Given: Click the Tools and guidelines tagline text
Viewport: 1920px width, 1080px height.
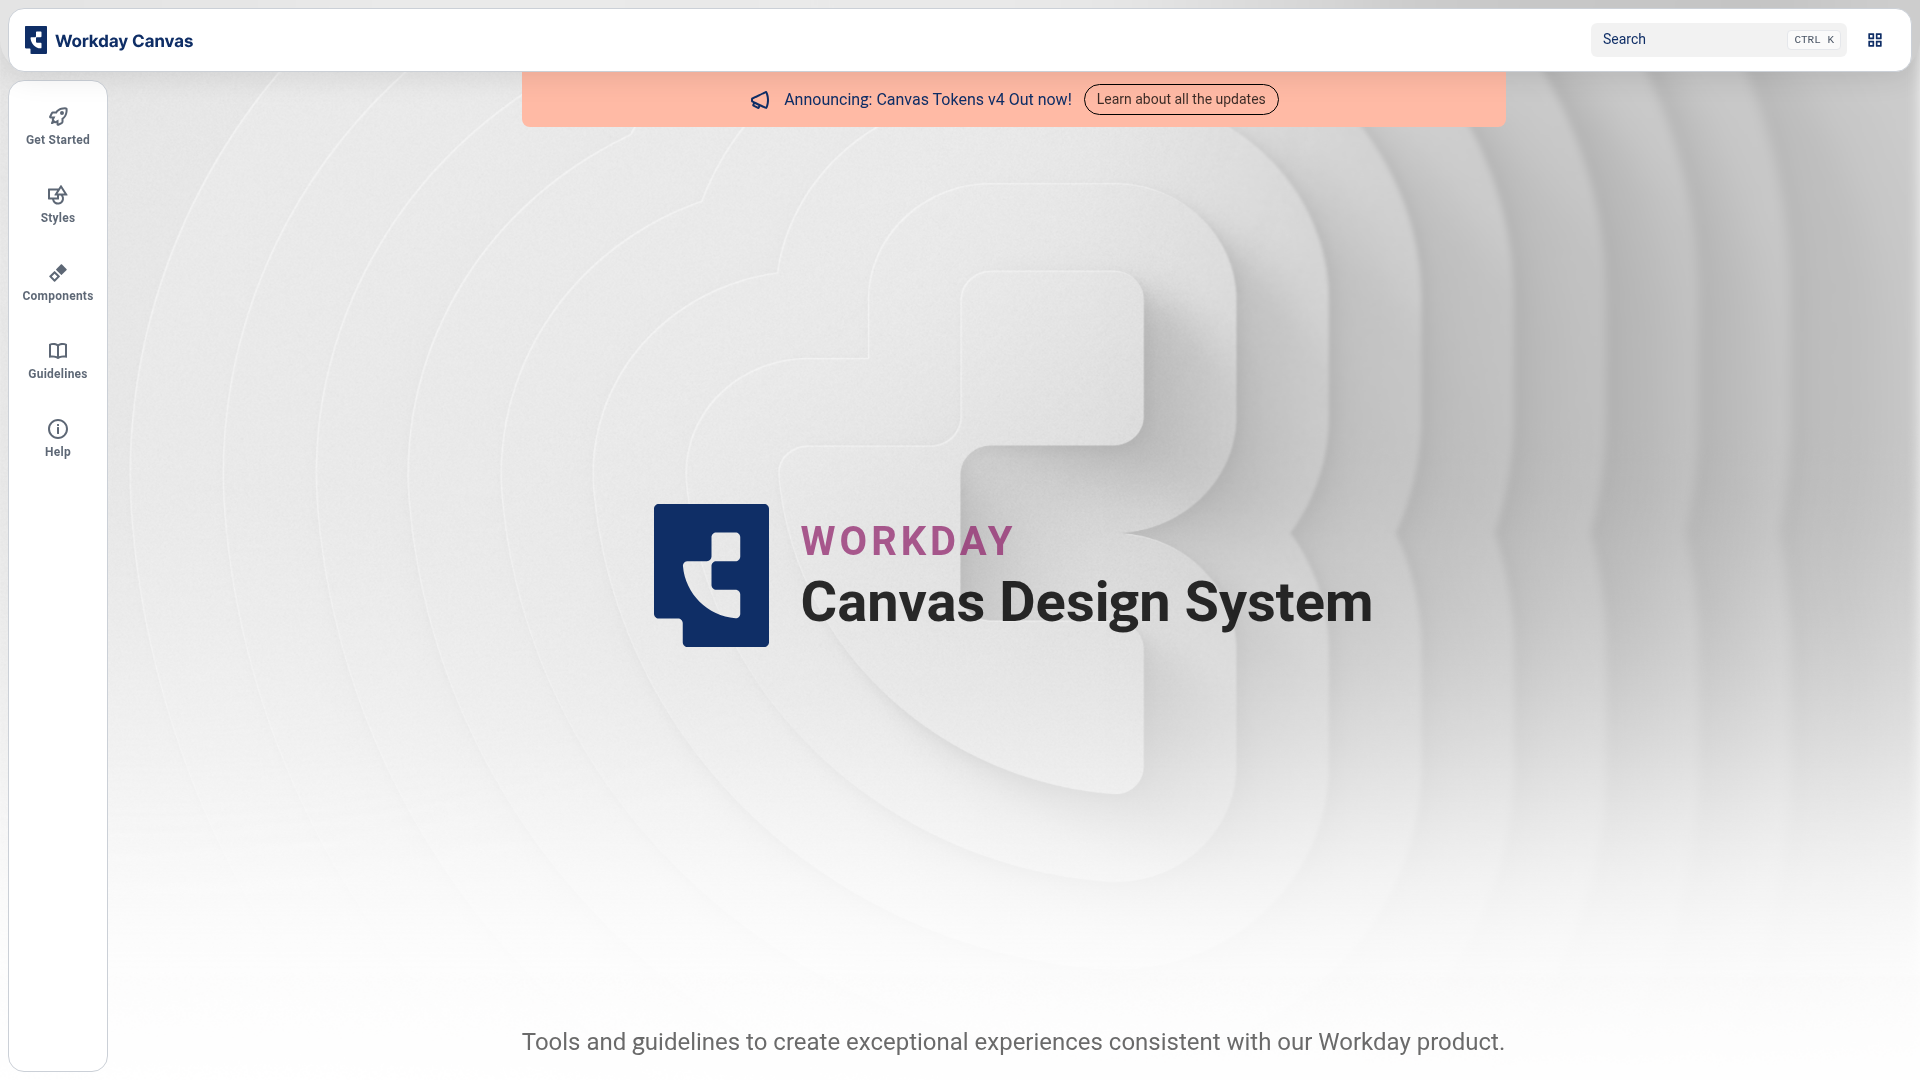Looking at the screenshot, I should (1013, 1042).
